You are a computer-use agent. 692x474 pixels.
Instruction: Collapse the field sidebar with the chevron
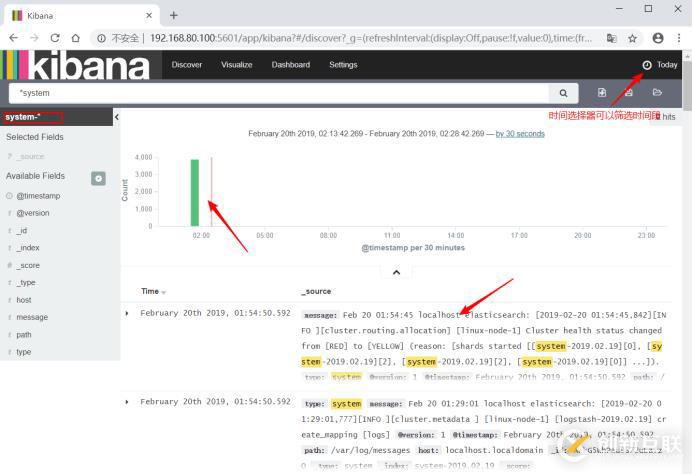117,117
